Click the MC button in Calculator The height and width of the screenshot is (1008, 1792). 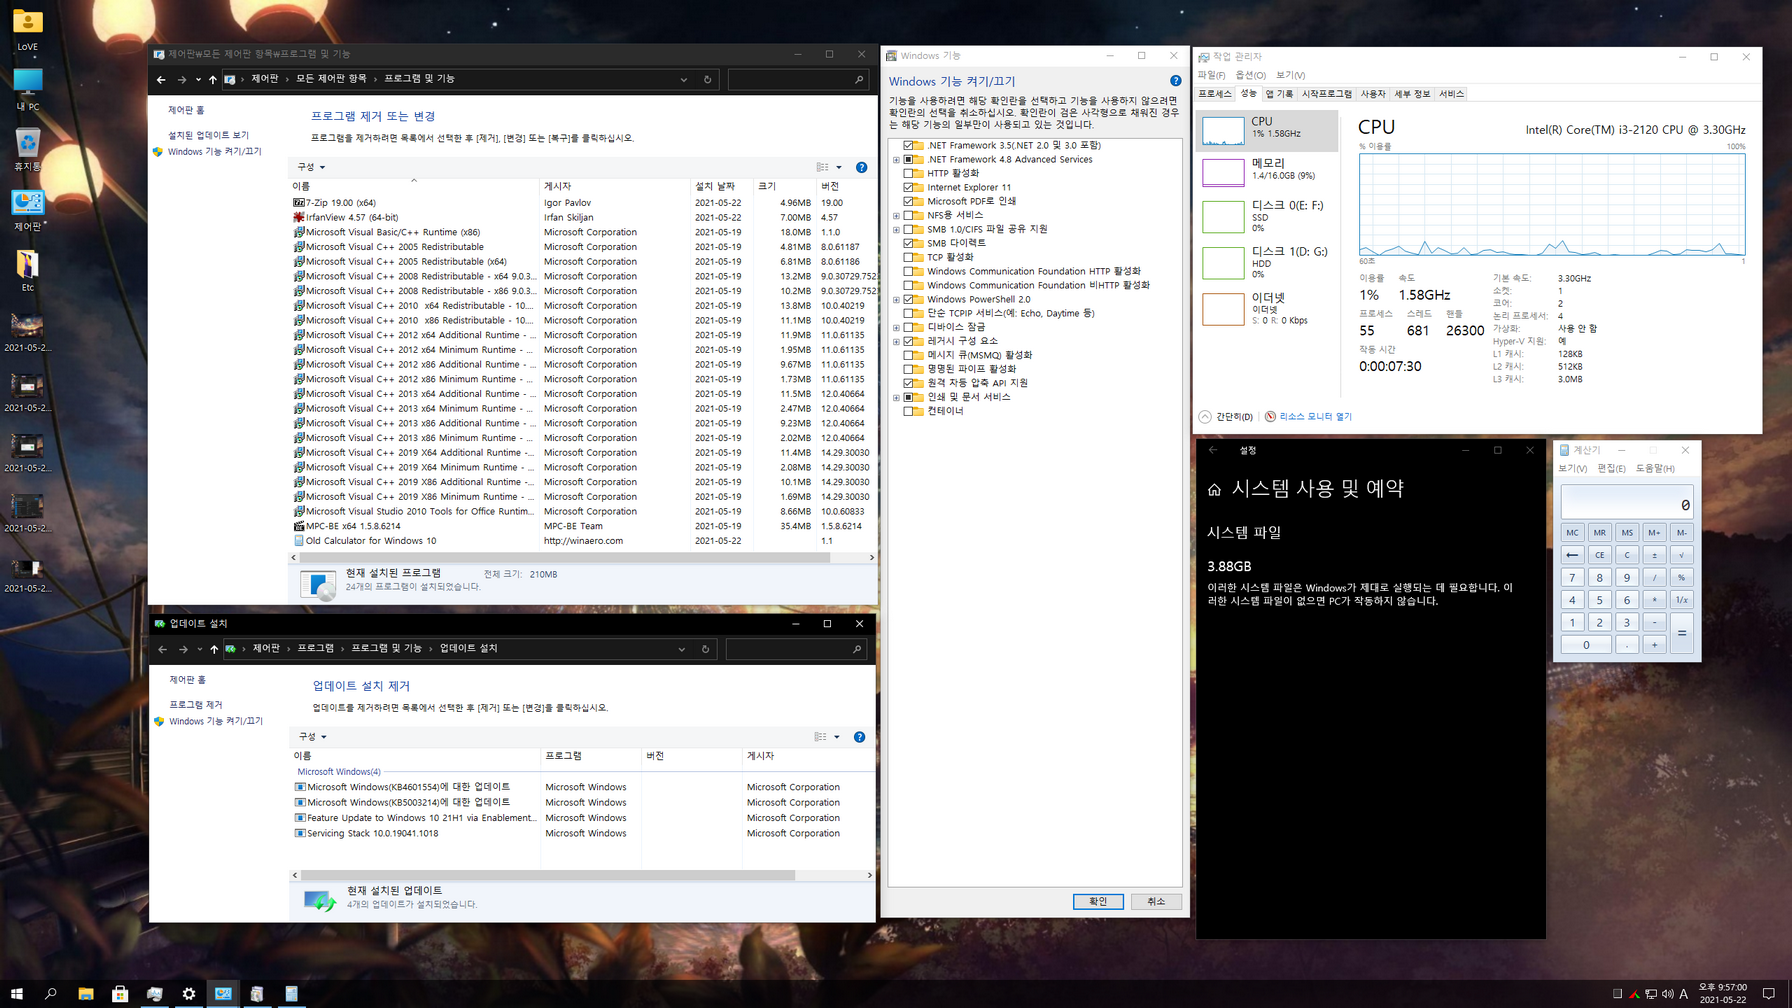[x=1572, y=533]
